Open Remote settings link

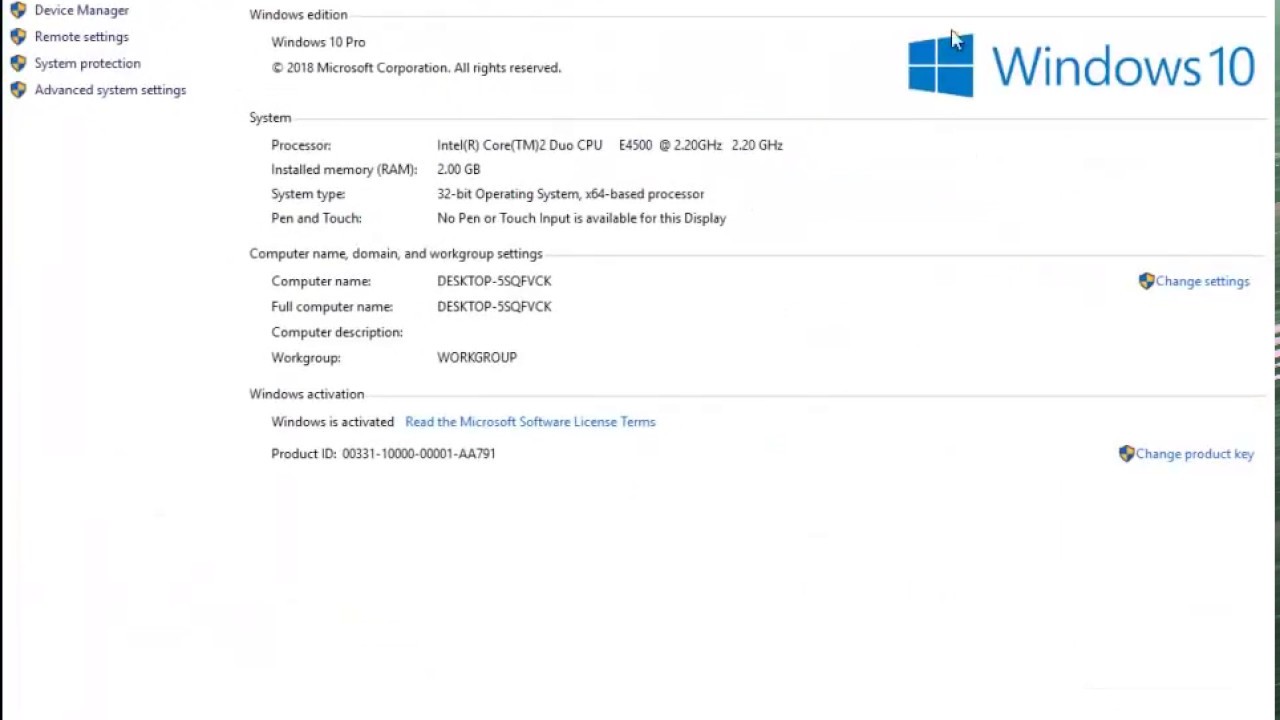click(82, 37)
